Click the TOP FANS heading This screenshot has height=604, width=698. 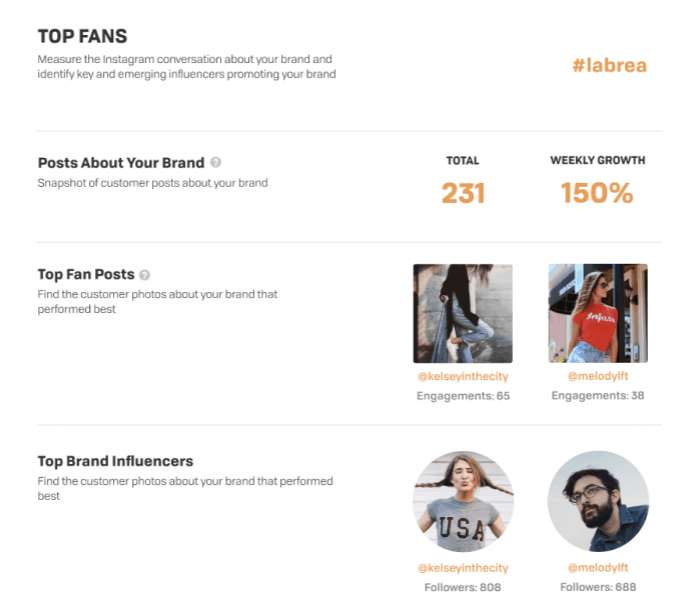pyautogui.click(x=83, y=37)
